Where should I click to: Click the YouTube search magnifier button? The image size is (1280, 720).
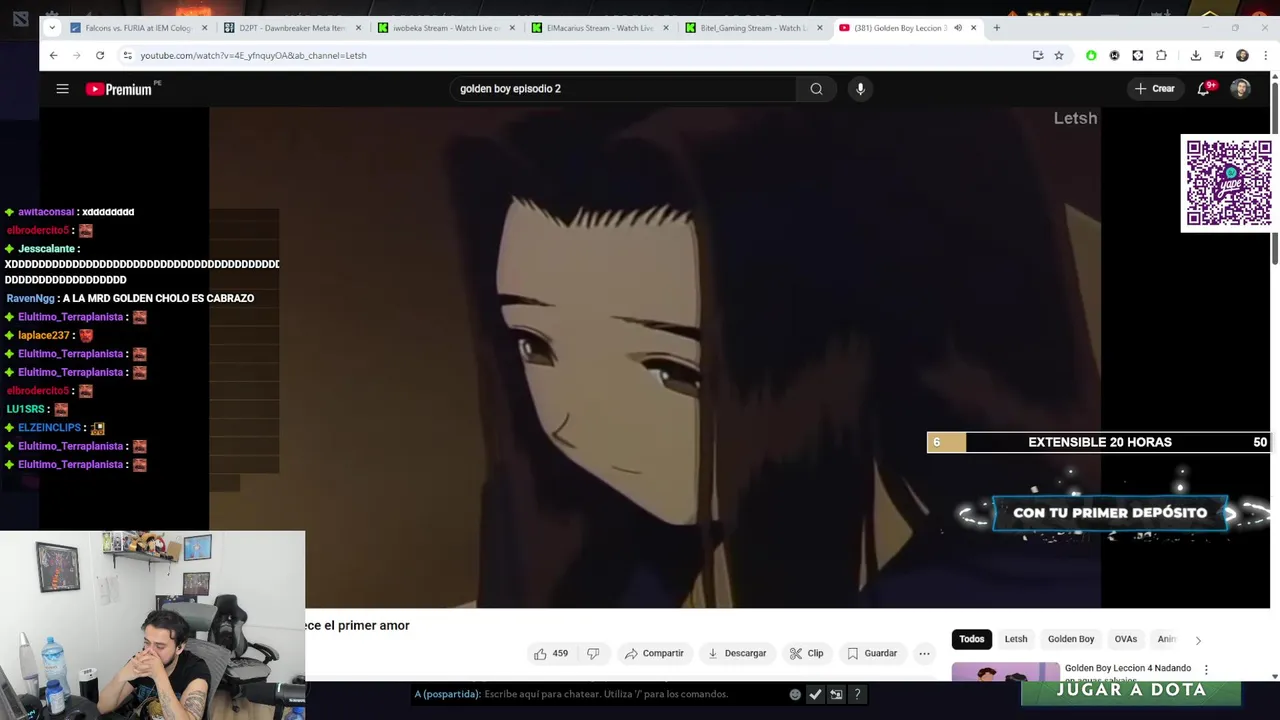point(816,89)
